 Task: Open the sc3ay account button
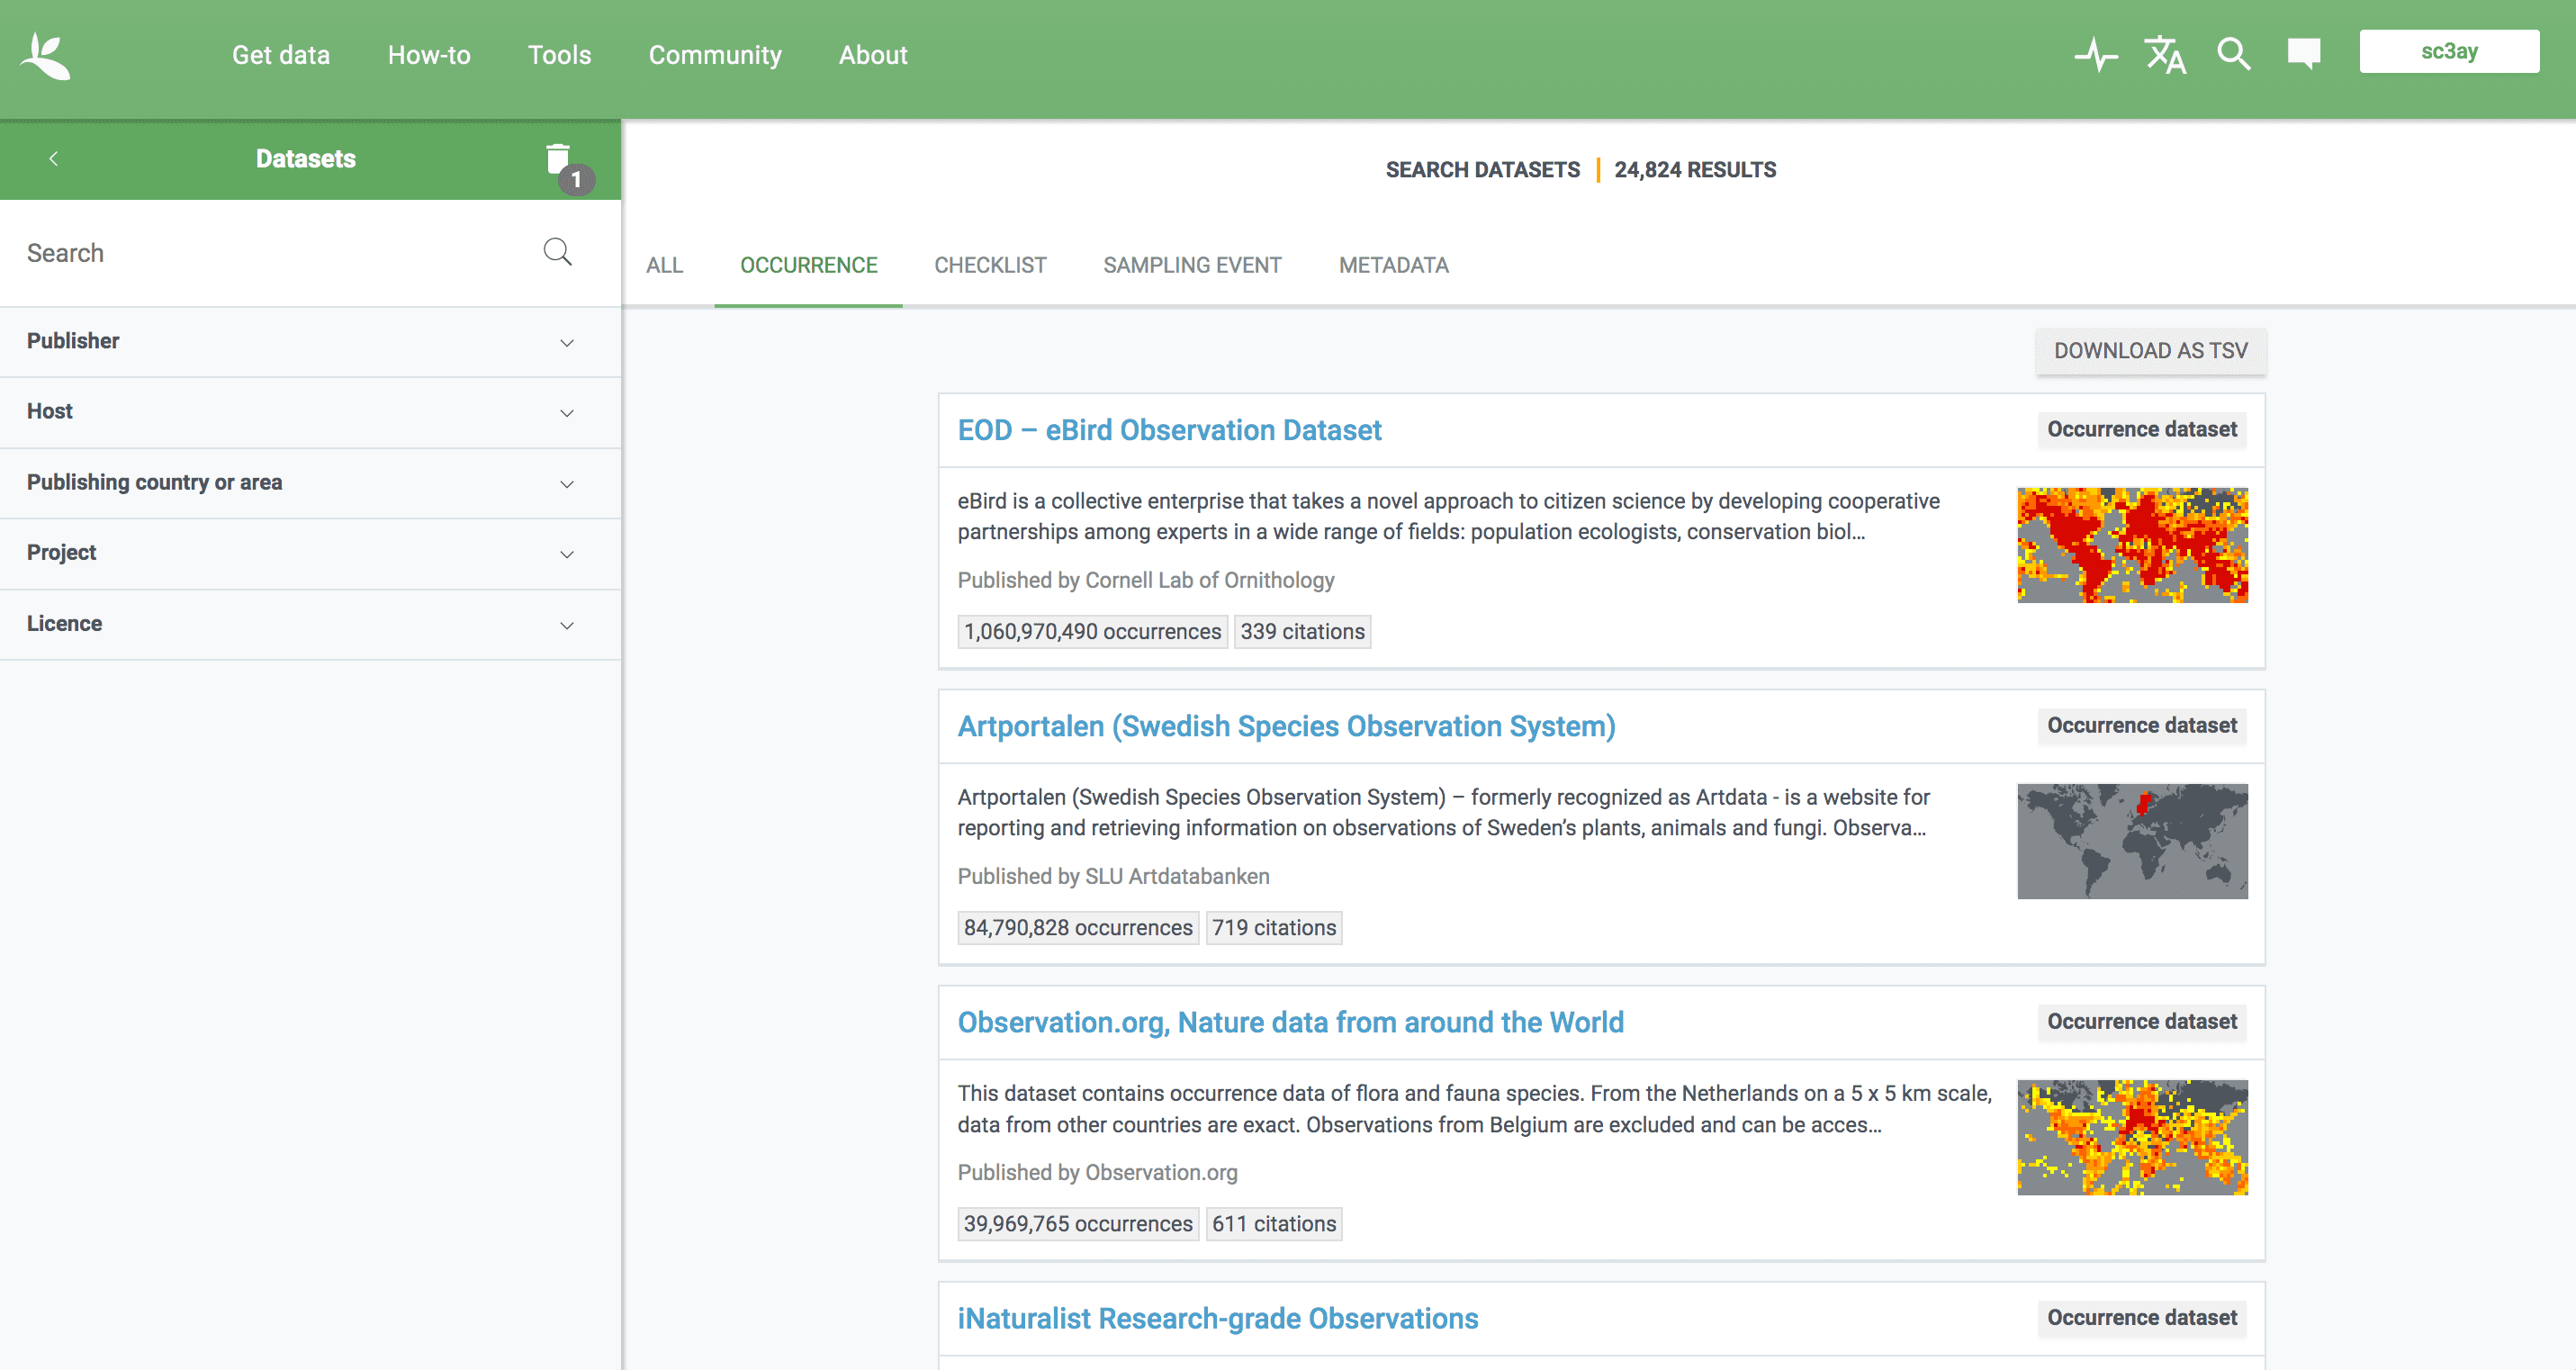pyautogui.click(x=2449, y=50)
